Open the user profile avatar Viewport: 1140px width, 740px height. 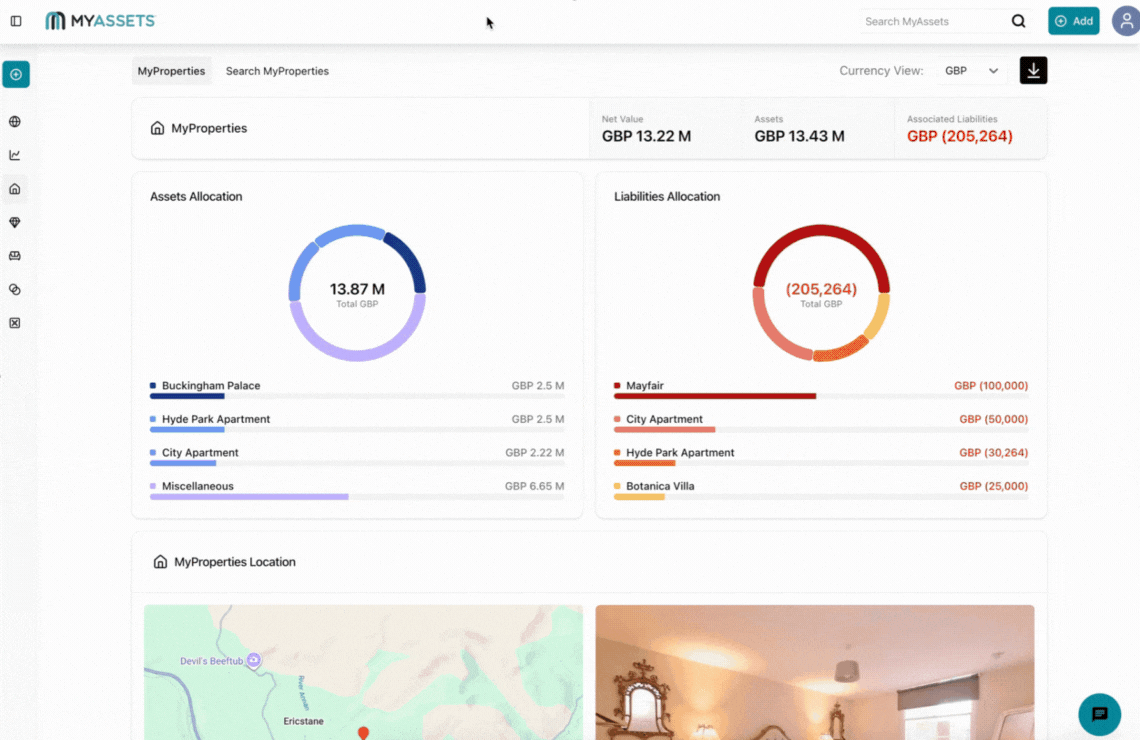point(1125,21)
